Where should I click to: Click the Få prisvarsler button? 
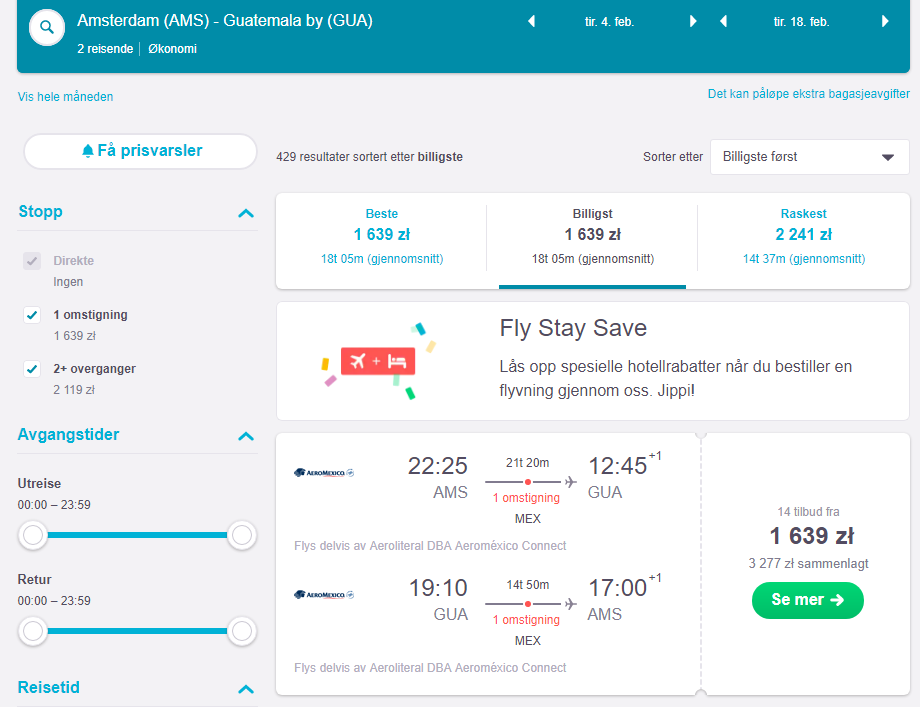pos(140,151)
